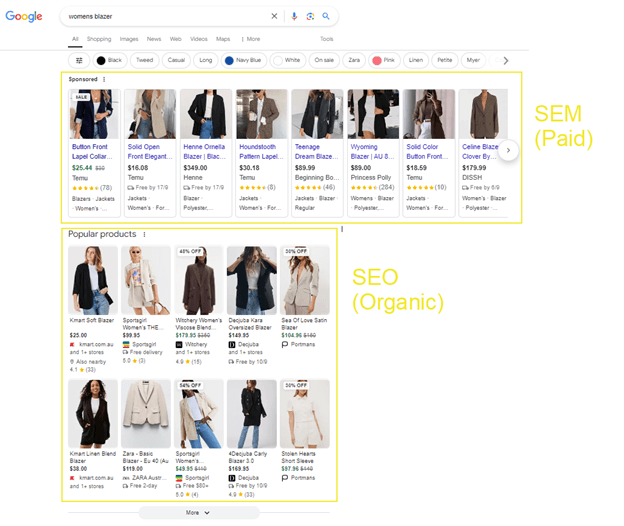
Task: Click the Kmart Soft Blazer title
Action: 92,320
